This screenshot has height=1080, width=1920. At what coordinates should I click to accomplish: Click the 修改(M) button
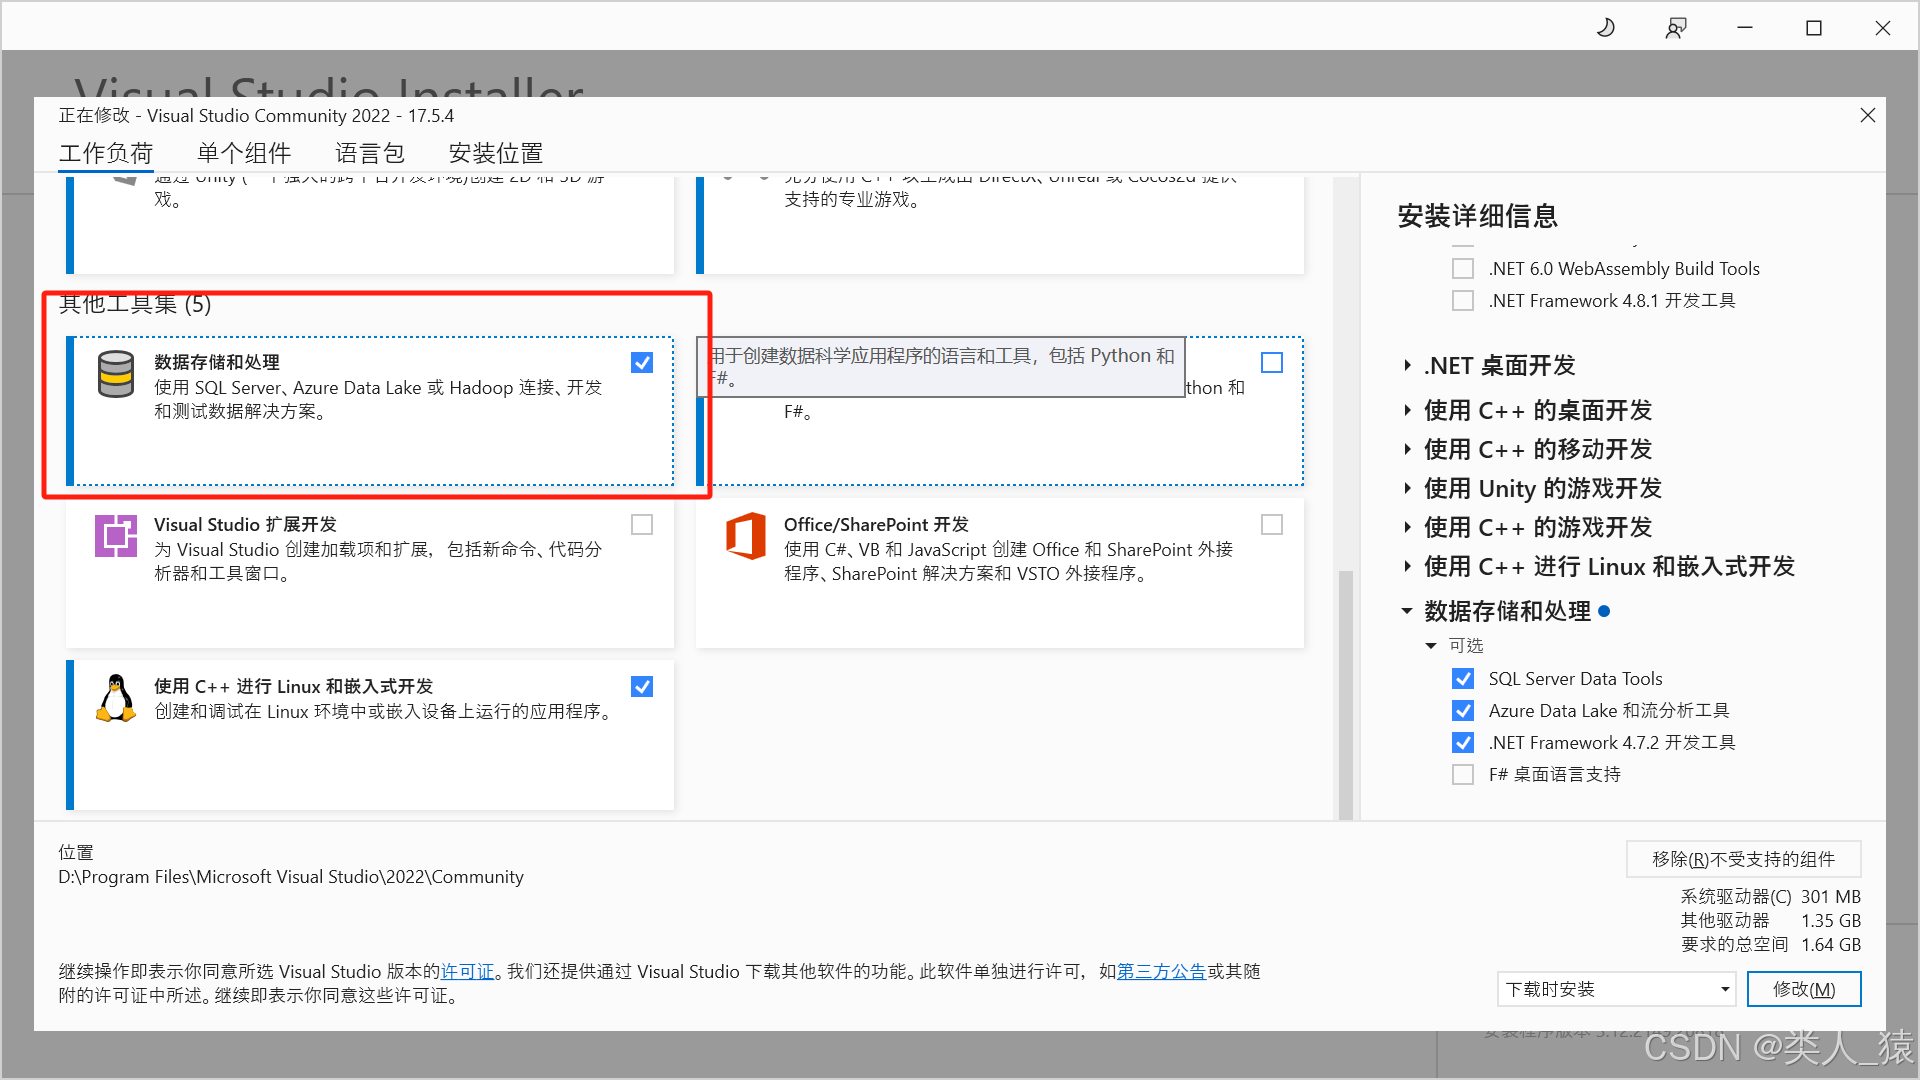click(1804, 989)
